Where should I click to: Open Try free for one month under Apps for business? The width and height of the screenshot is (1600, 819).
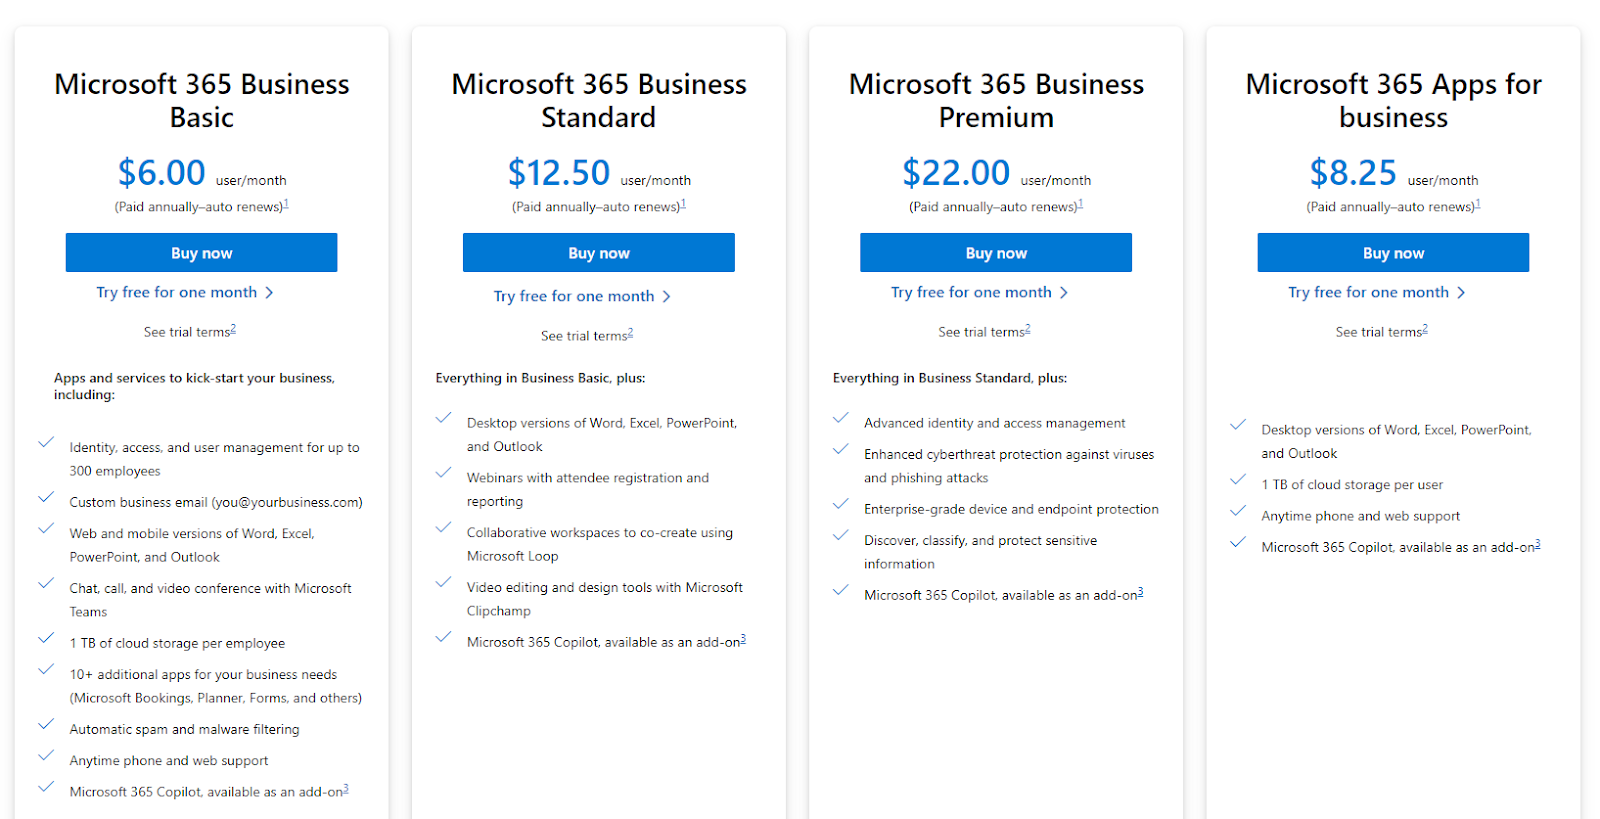(1368, 292)
